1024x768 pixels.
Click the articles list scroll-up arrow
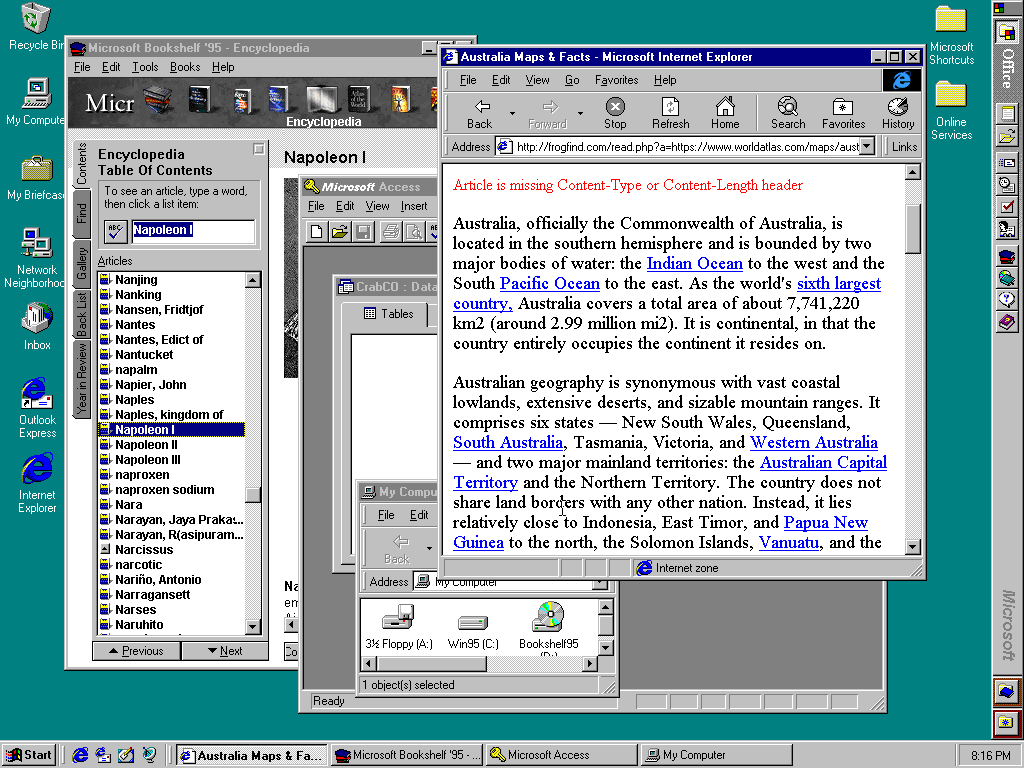(253, 280)
